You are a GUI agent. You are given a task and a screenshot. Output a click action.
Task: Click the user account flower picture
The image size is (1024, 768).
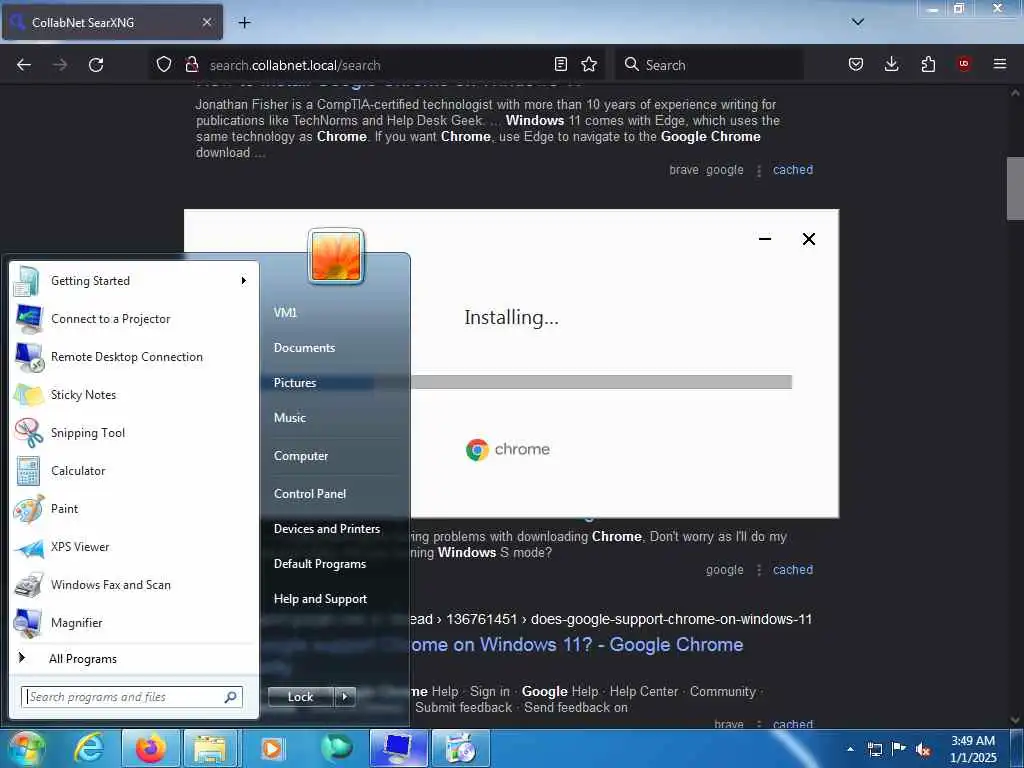336,256
